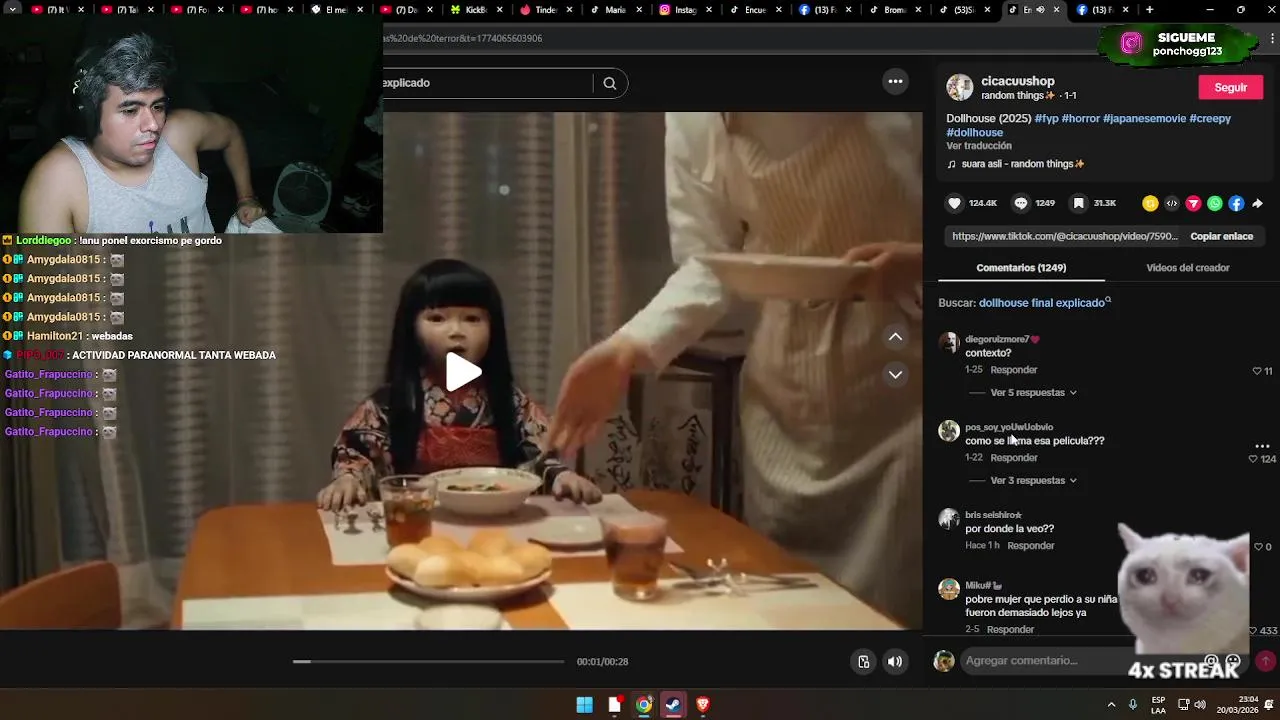The width and height of the screenshot is (1280, 720).
Task: Click Copiar enlace button
Action: click(x=1221, y=236)
